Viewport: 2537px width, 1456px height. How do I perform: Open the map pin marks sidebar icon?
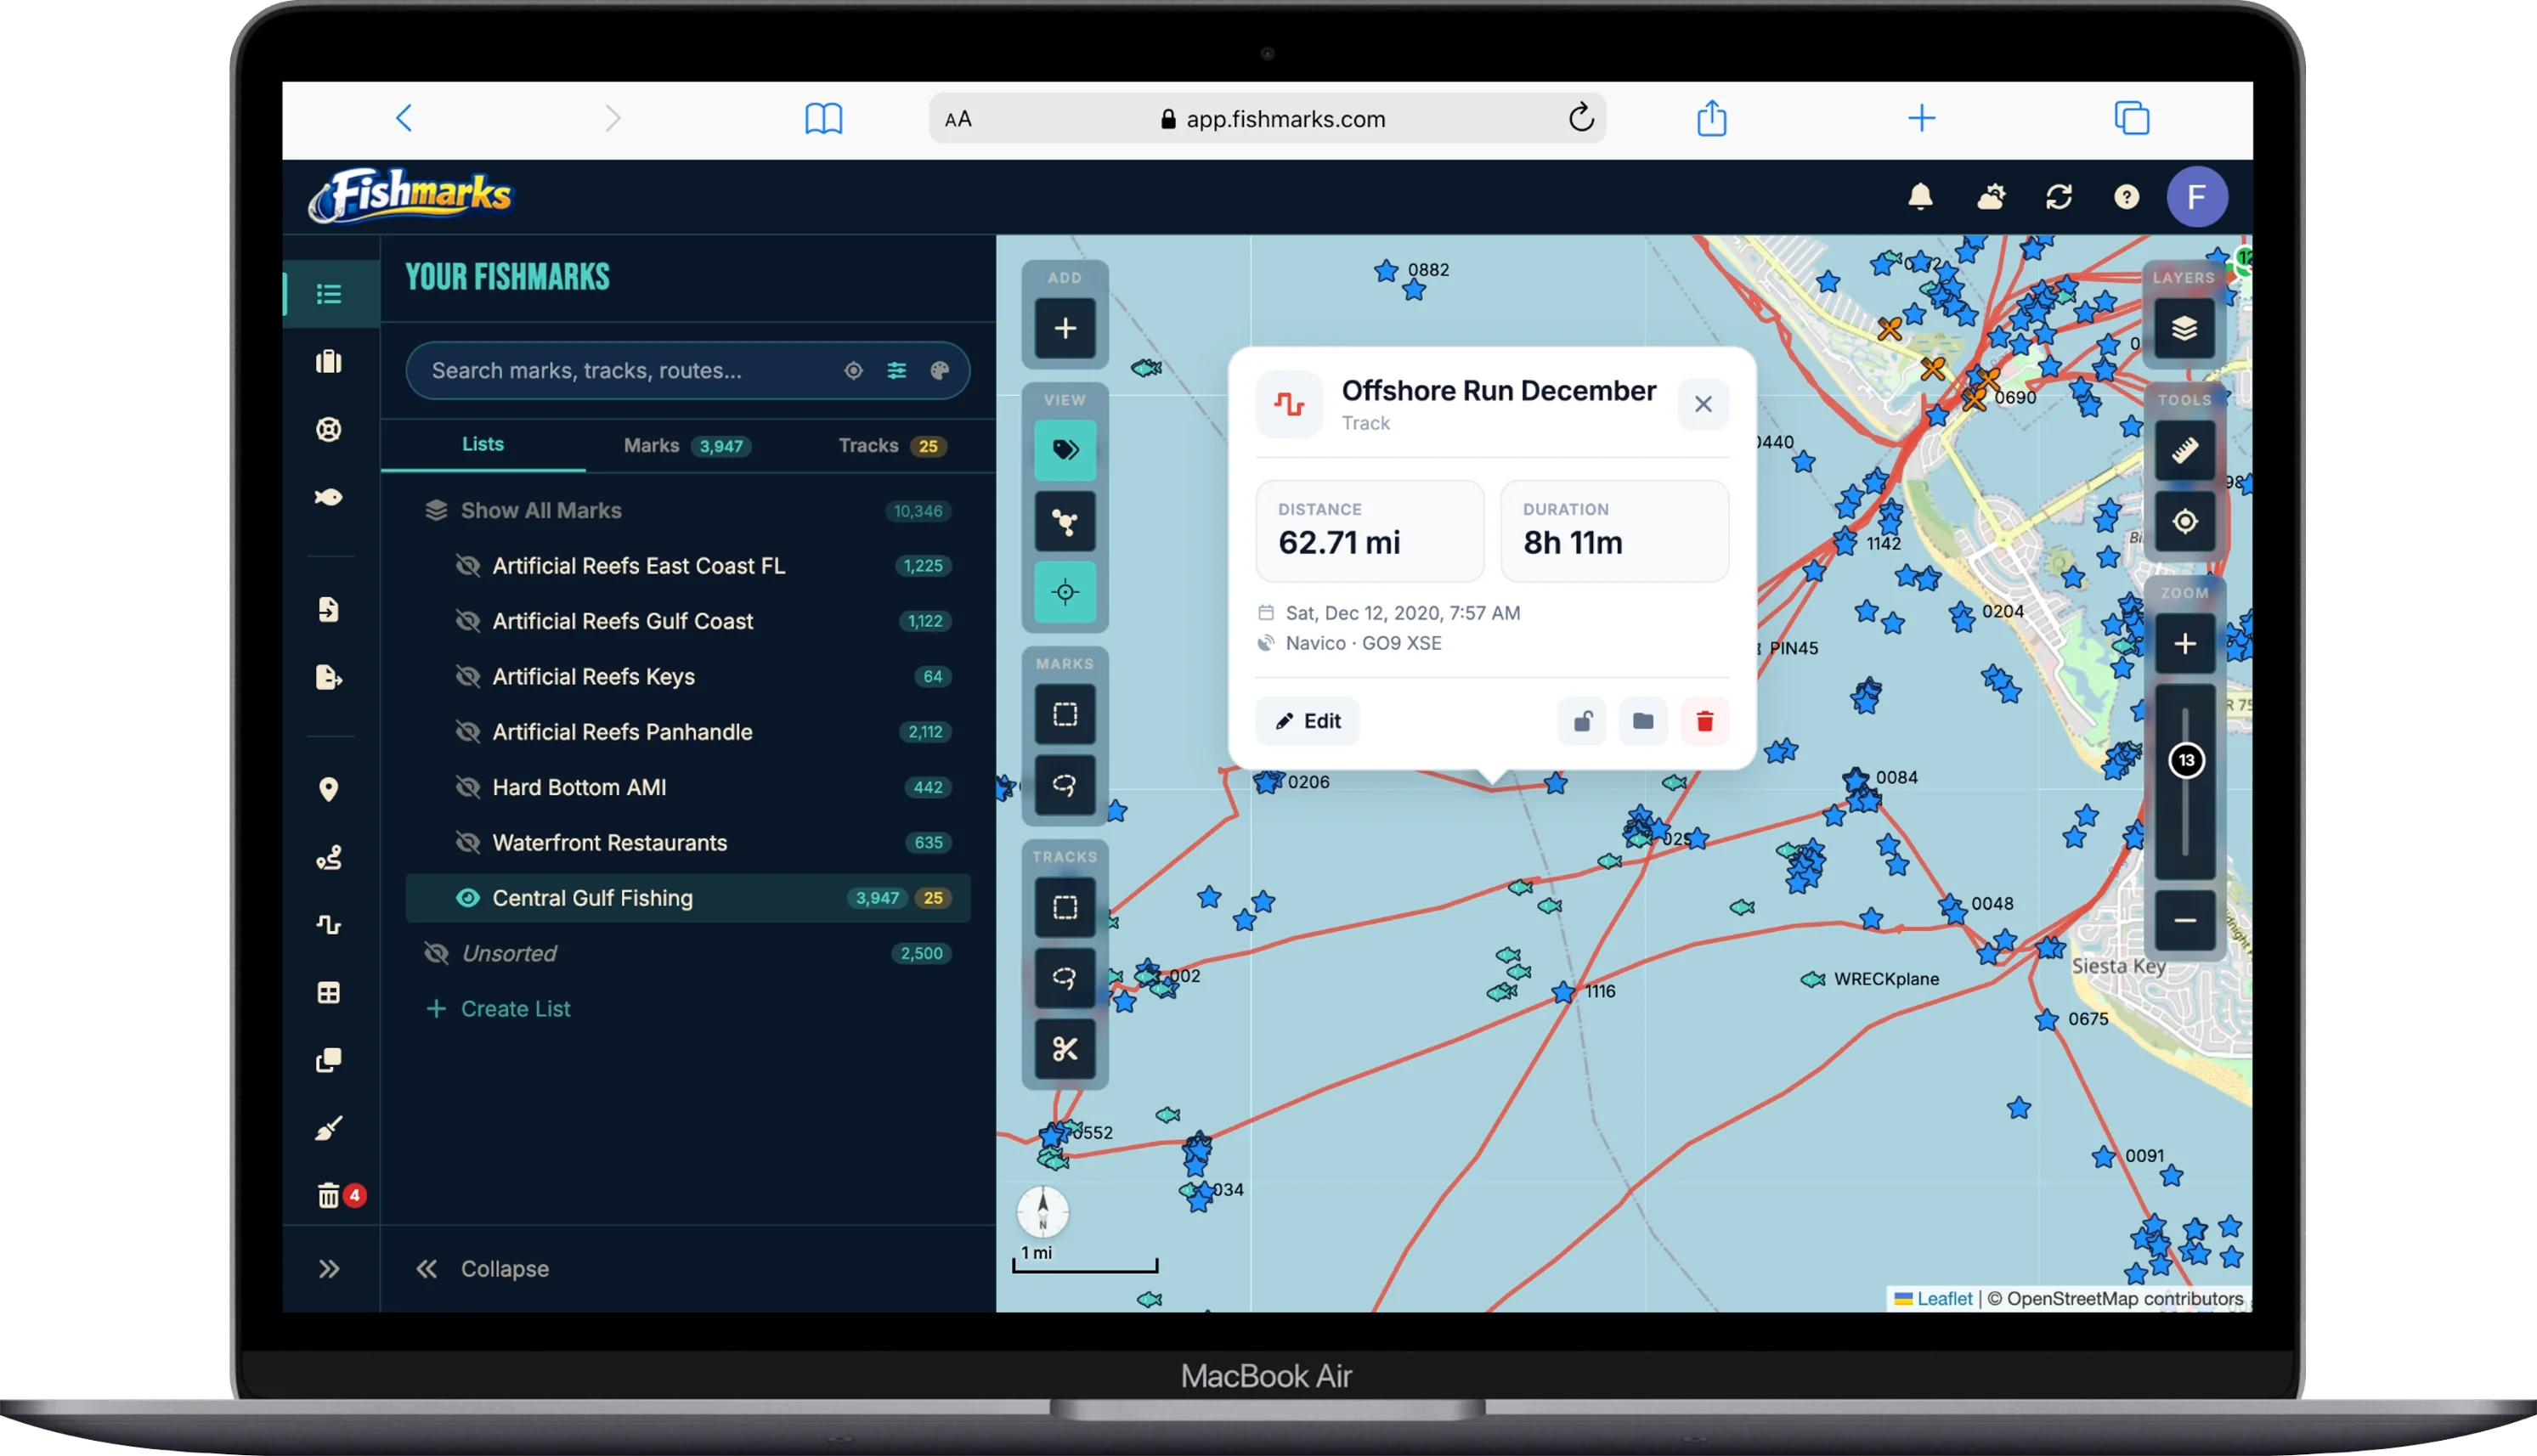329,789
